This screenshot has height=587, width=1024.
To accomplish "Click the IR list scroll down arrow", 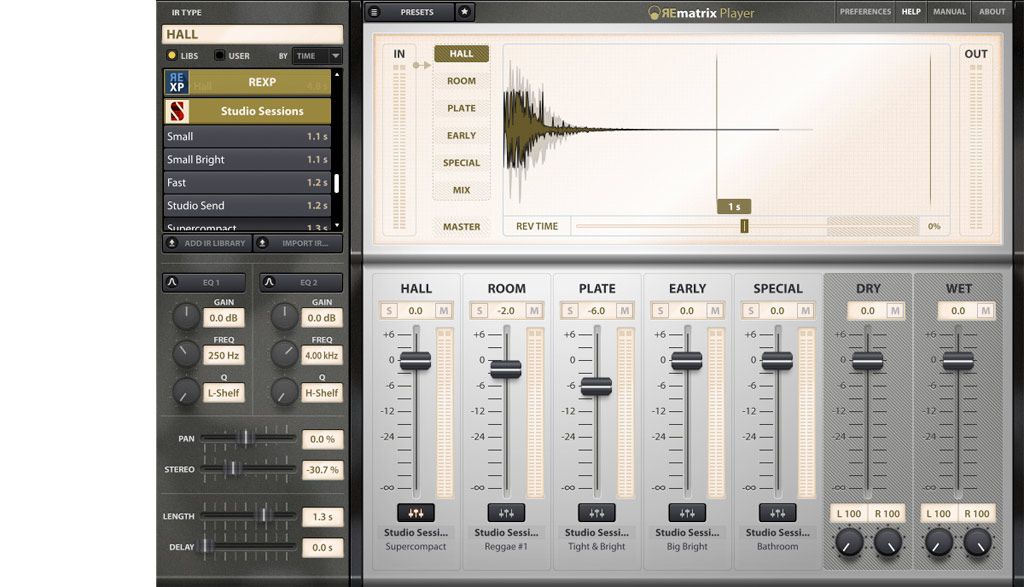I will click(x=337, y=225).
